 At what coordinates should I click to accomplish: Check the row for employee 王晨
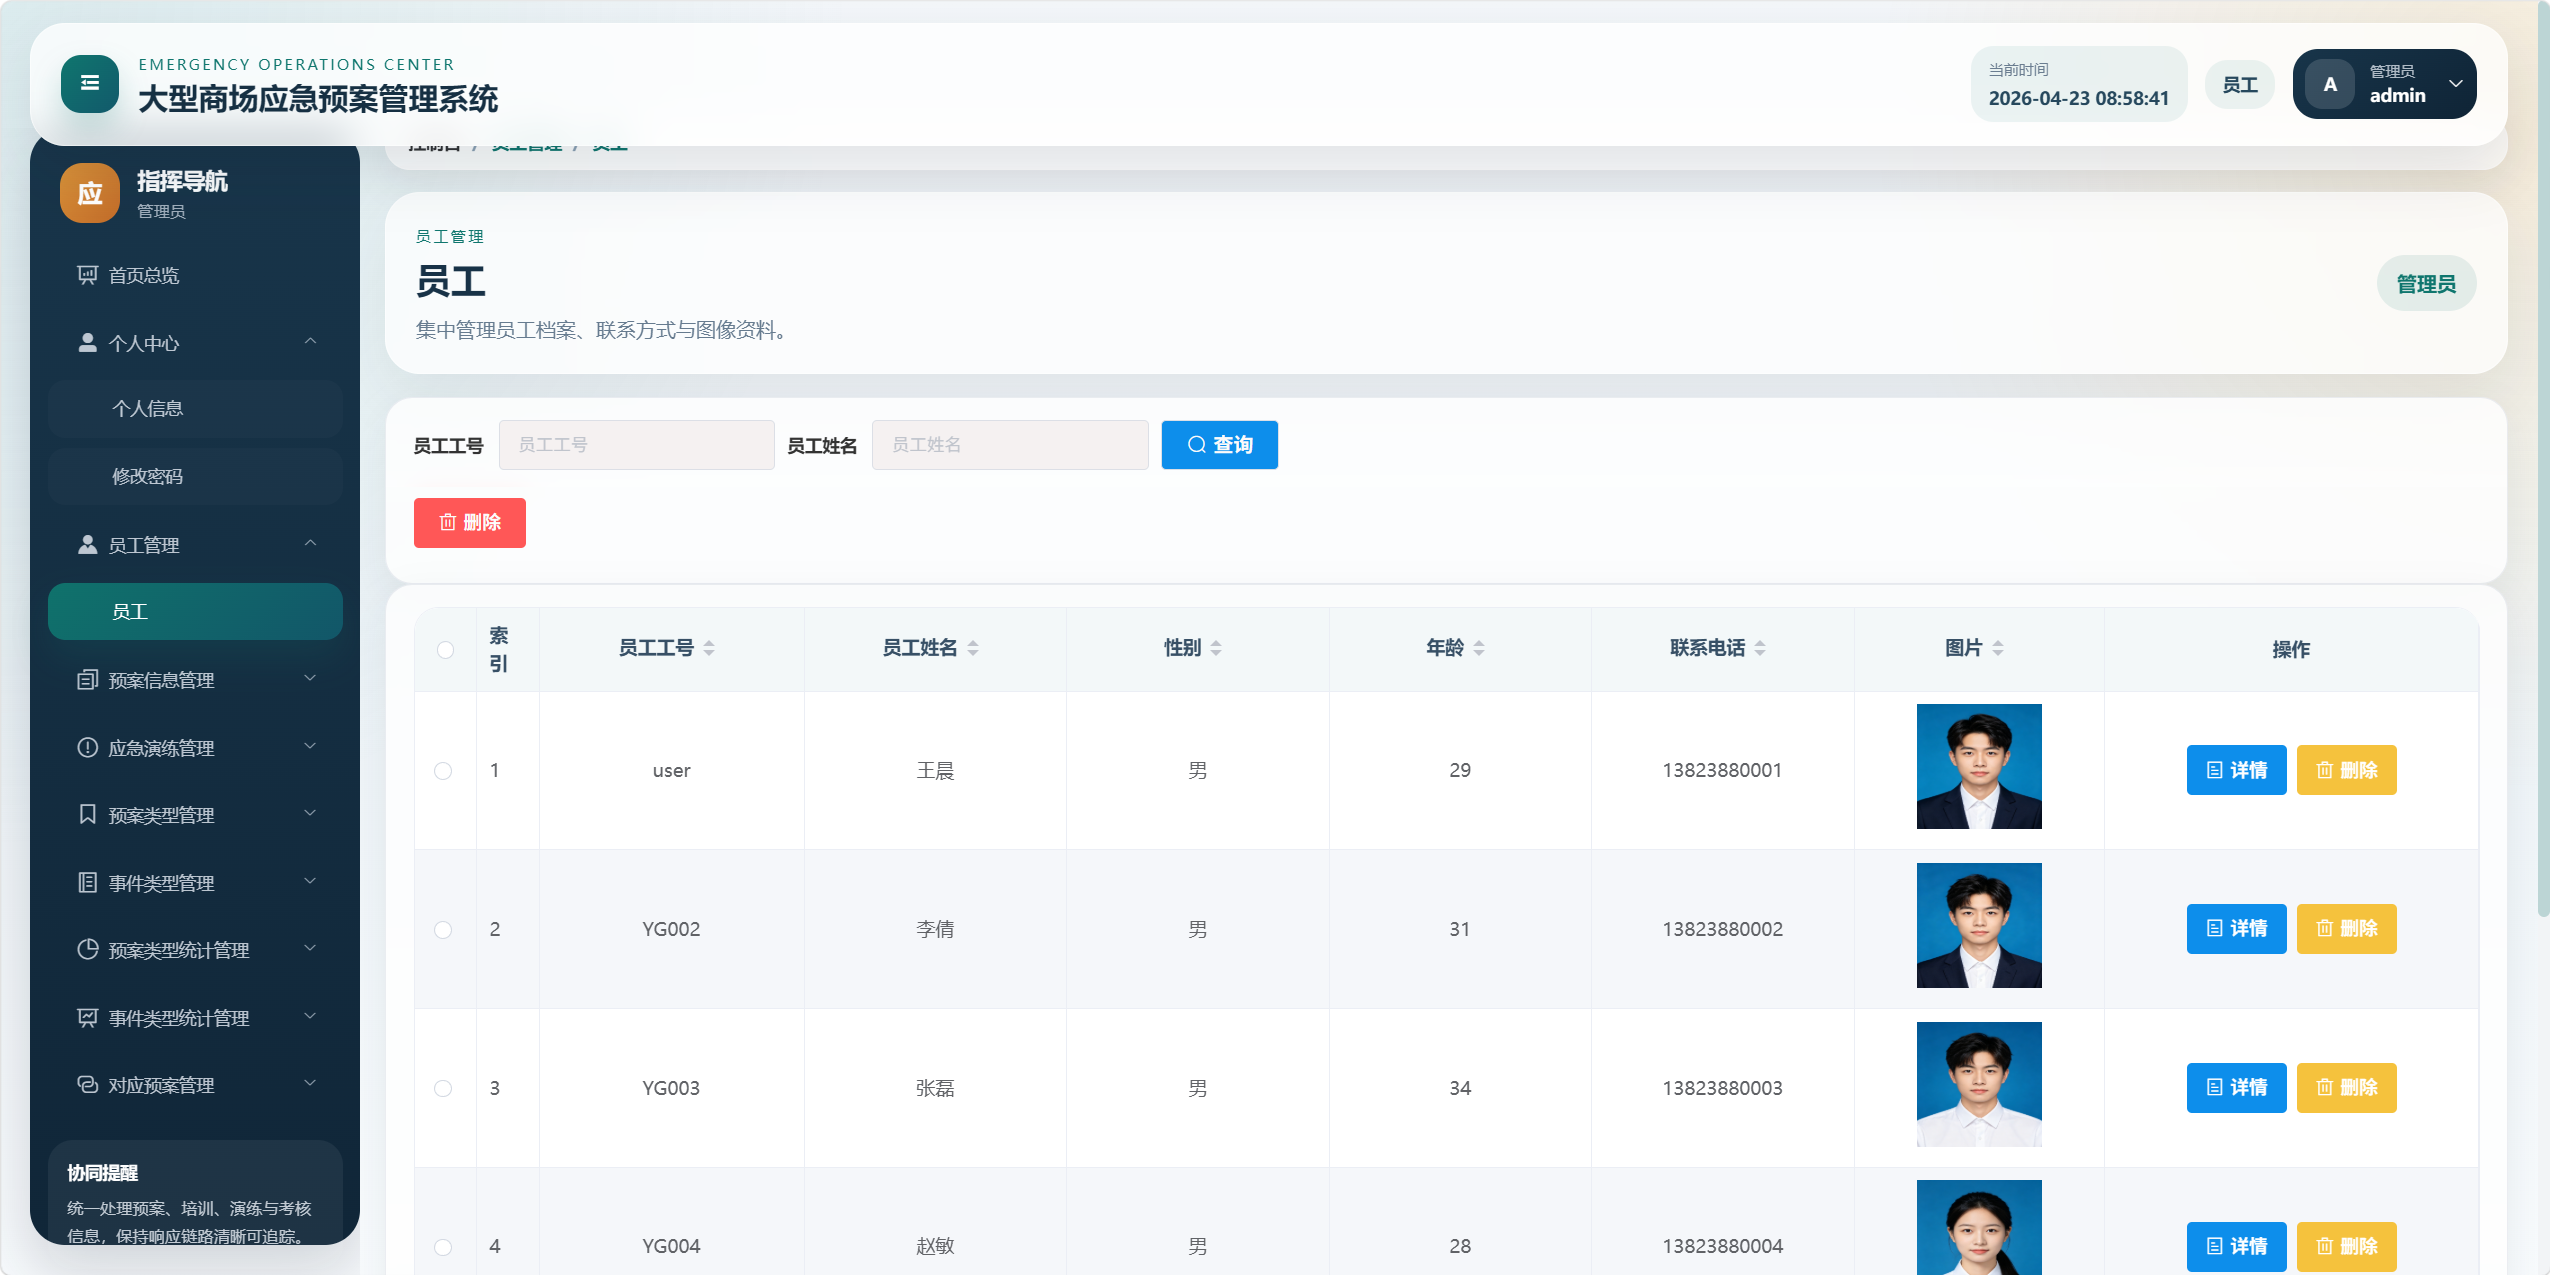[x=443, y=771]
